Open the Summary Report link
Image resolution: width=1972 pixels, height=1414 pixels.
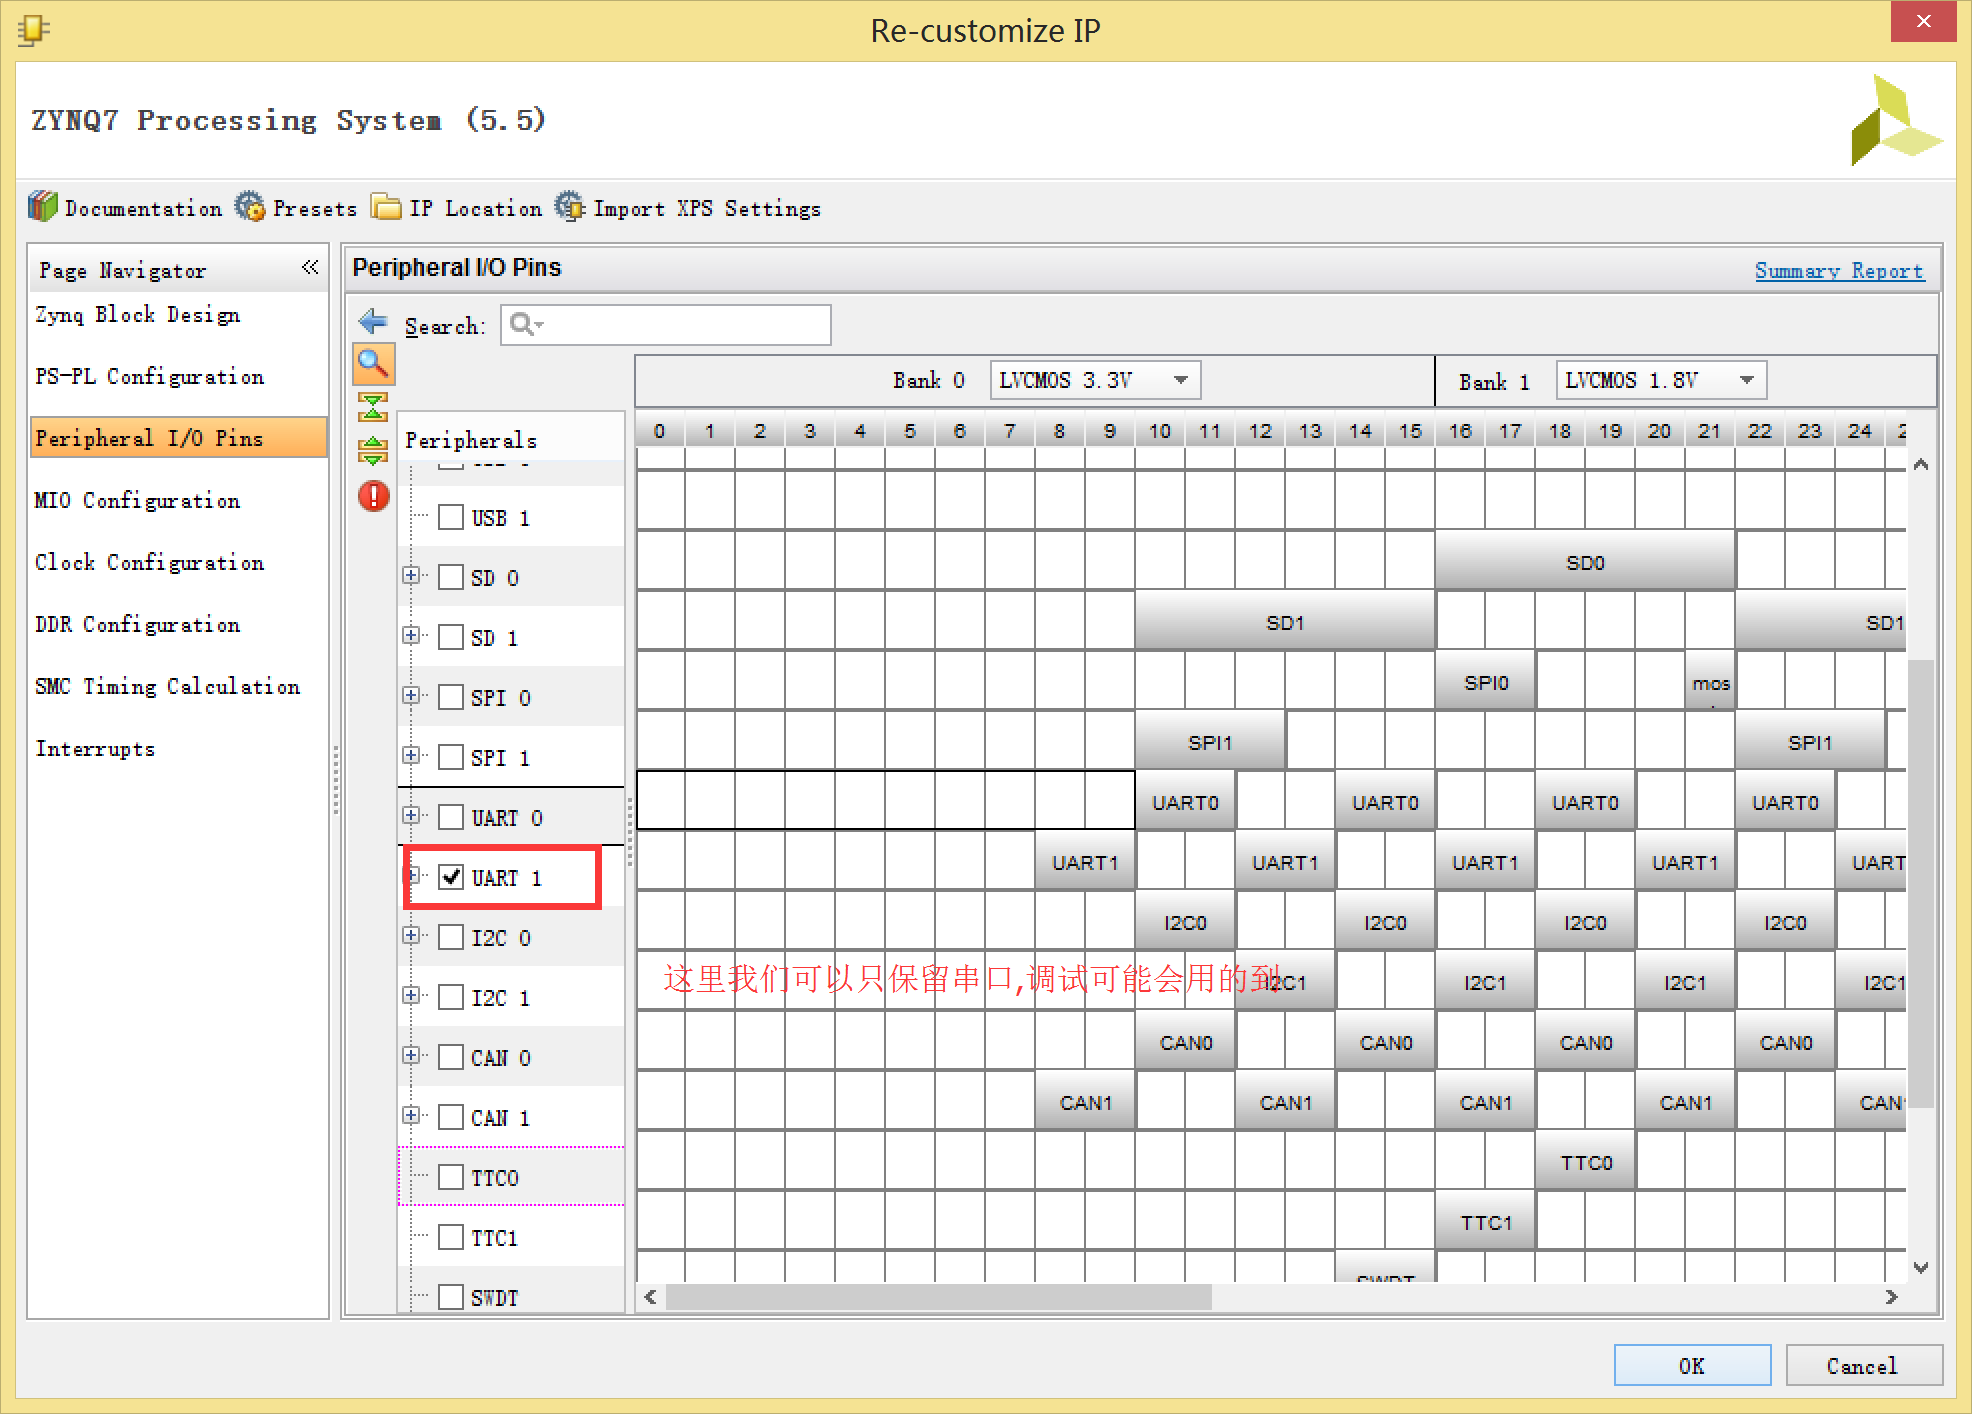pyautogui.click(x=1839, y=270)
